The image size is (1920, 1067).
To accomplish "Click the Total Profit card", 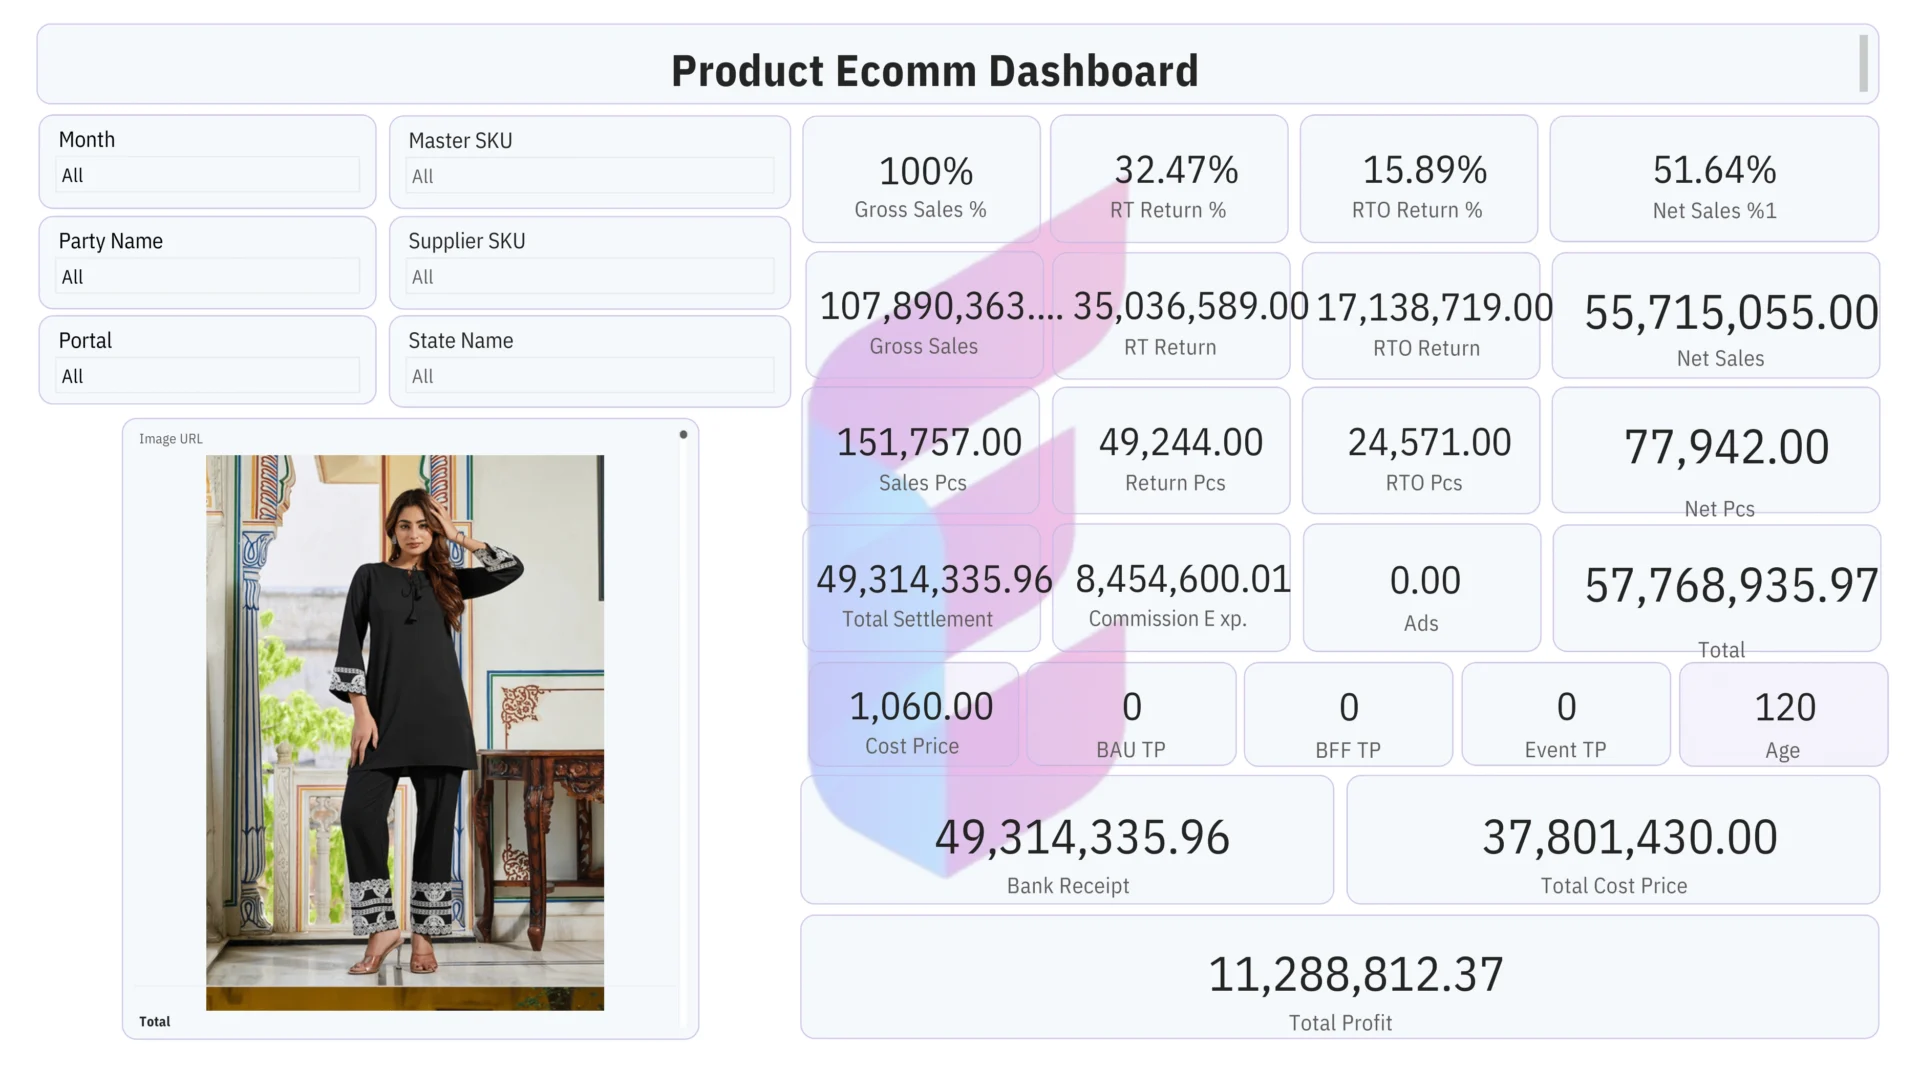I will pyautogui.click(x=1339, y=978).
